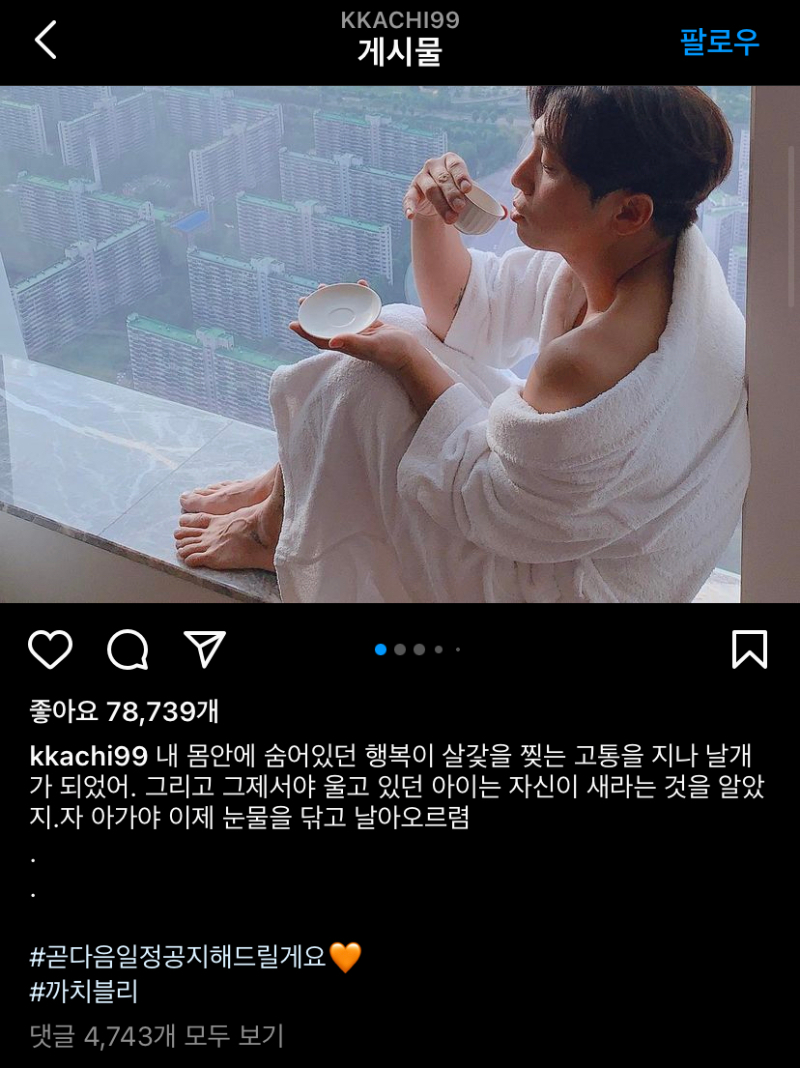Jump to second carousel dot
800x1068 pixels.
pyautogui.click(x=400, y=650)
